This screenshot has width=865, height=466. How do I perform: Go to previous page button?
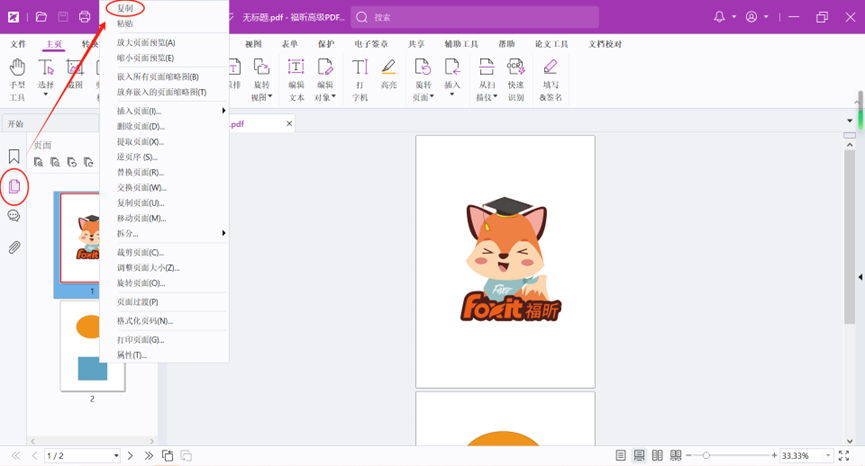(34, 456)
